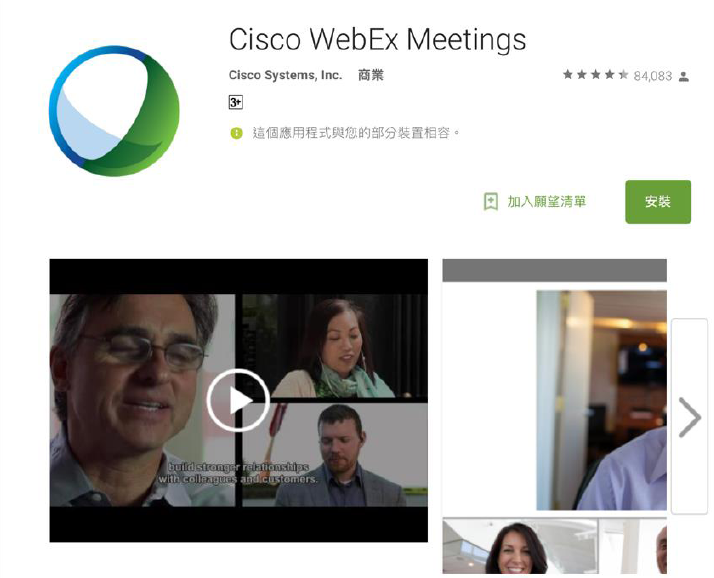Click the star rating icons

(x=596, y=75)
